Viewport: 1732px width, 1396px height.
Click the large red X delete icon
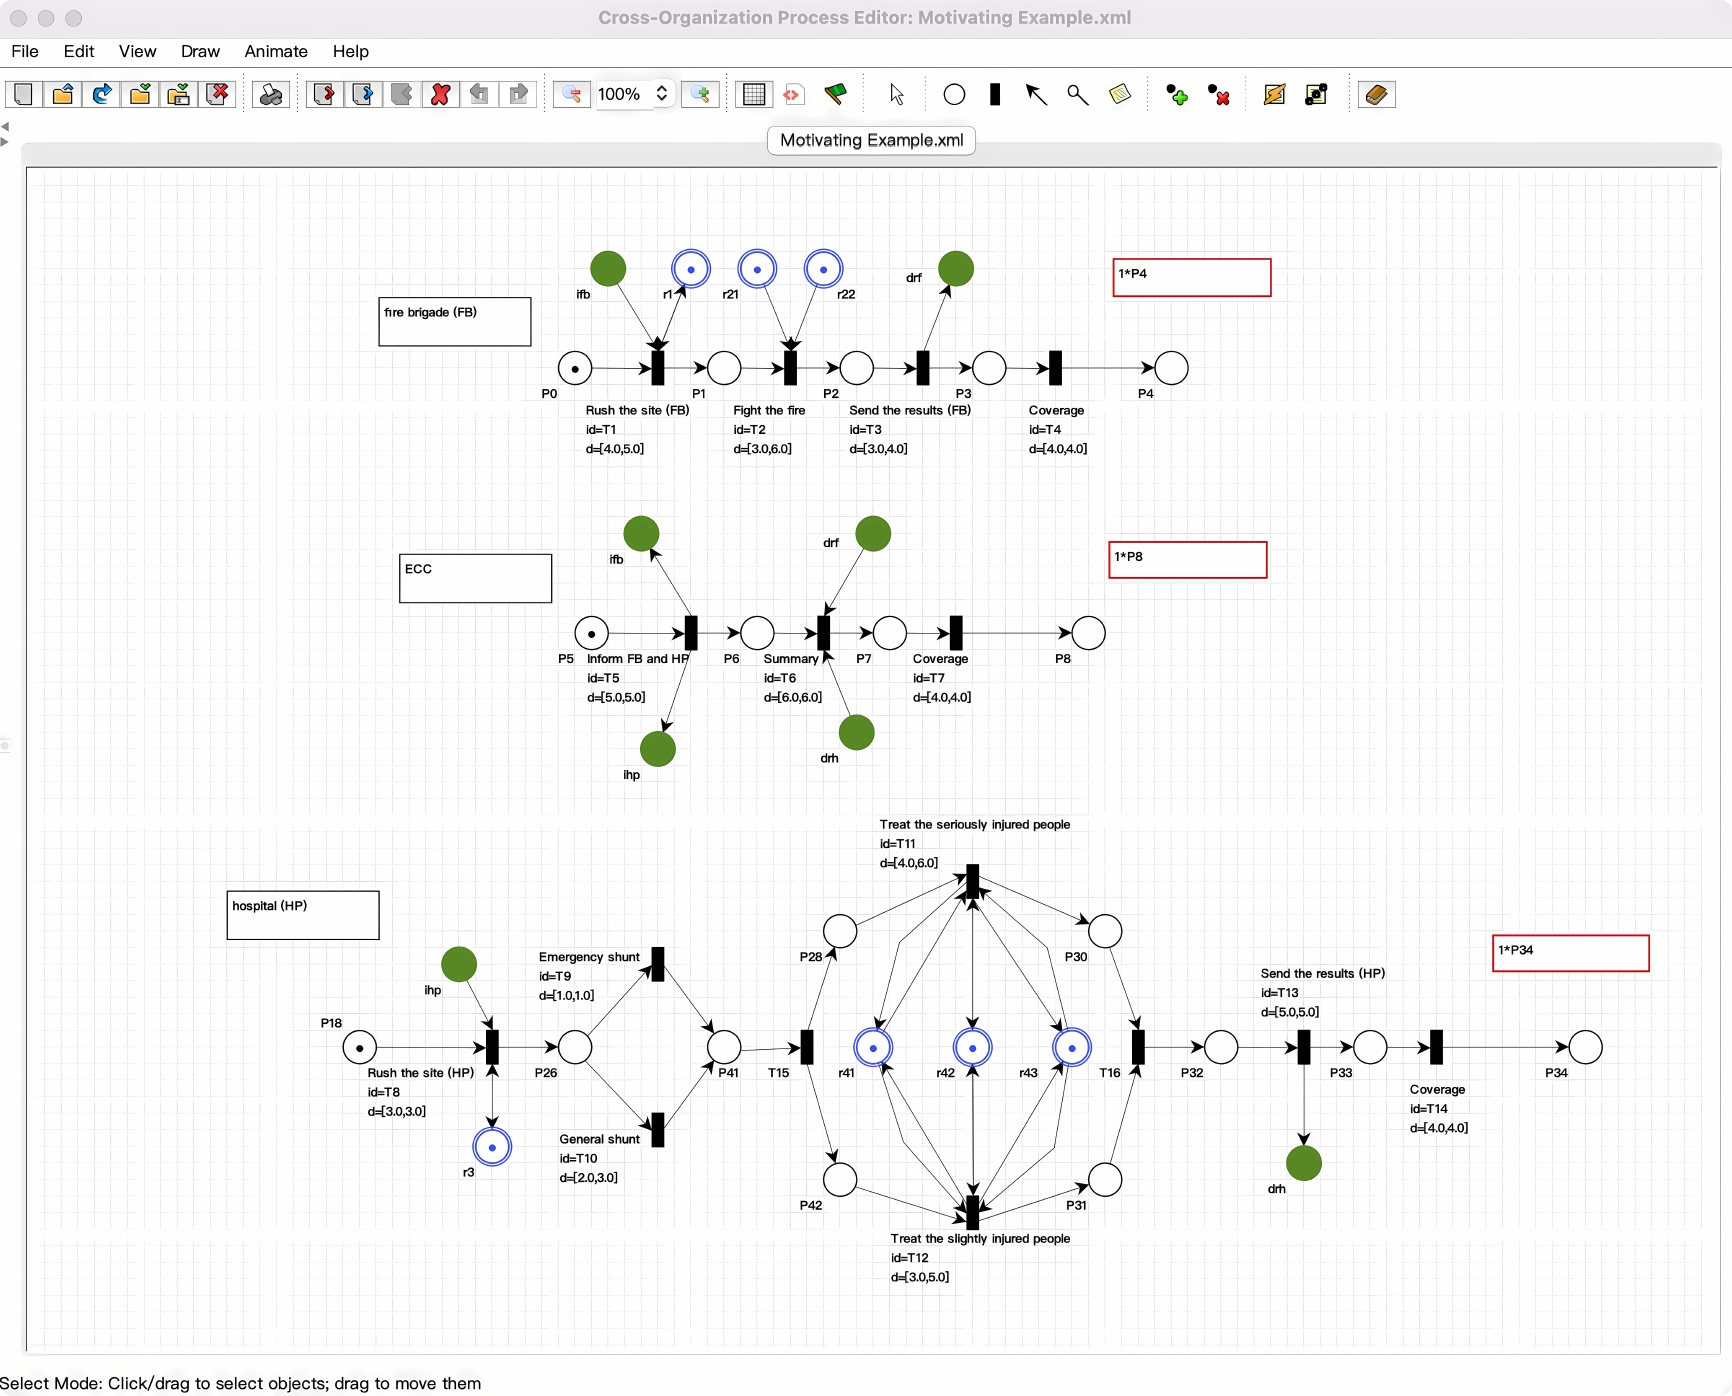[440, 94]
